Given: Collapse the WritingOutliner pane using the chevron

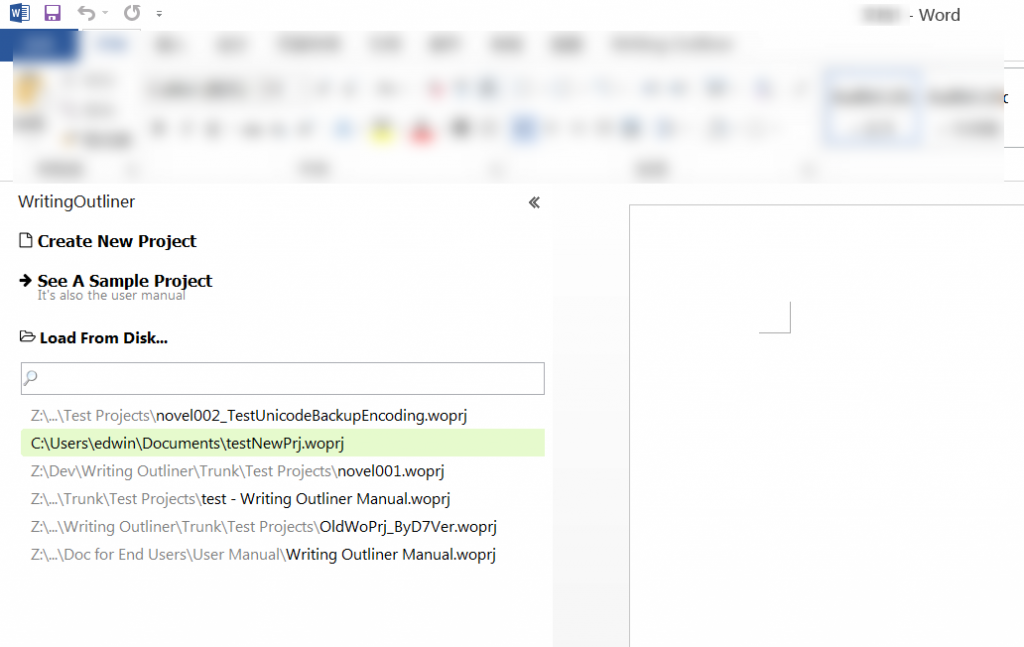Looking at the screenshot, I should coord(533,202).
